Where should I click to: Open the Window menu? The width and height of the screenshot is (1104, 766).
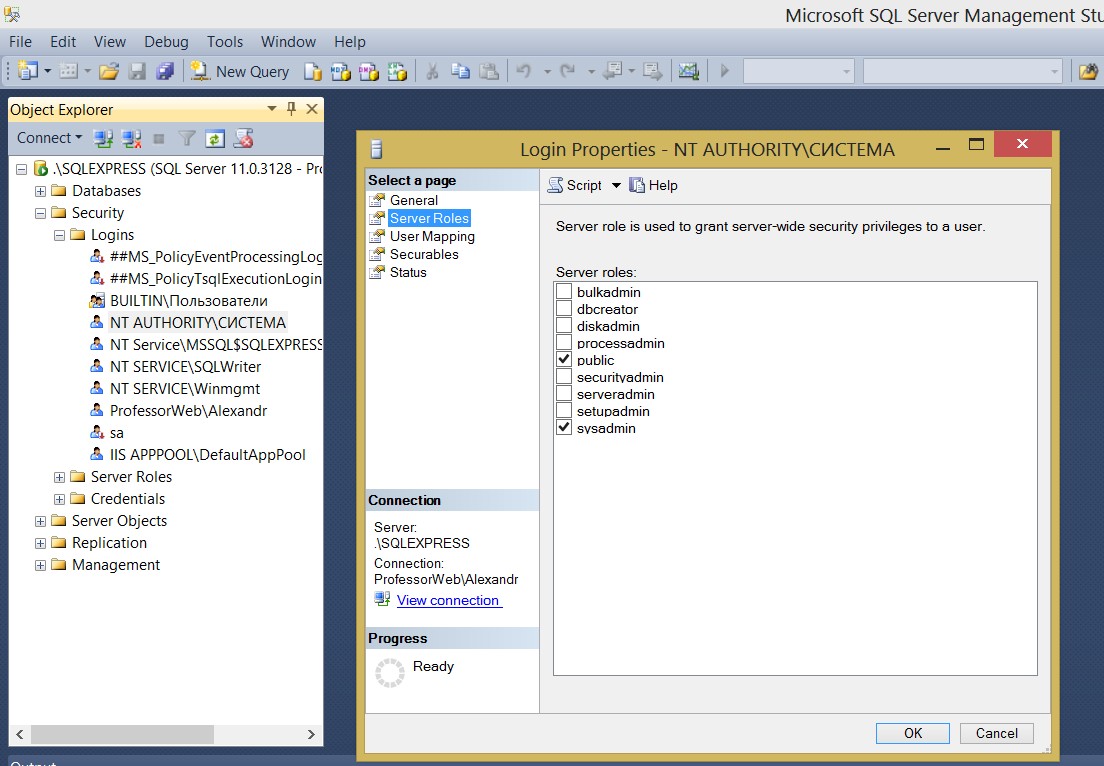(x=288, y=42)
